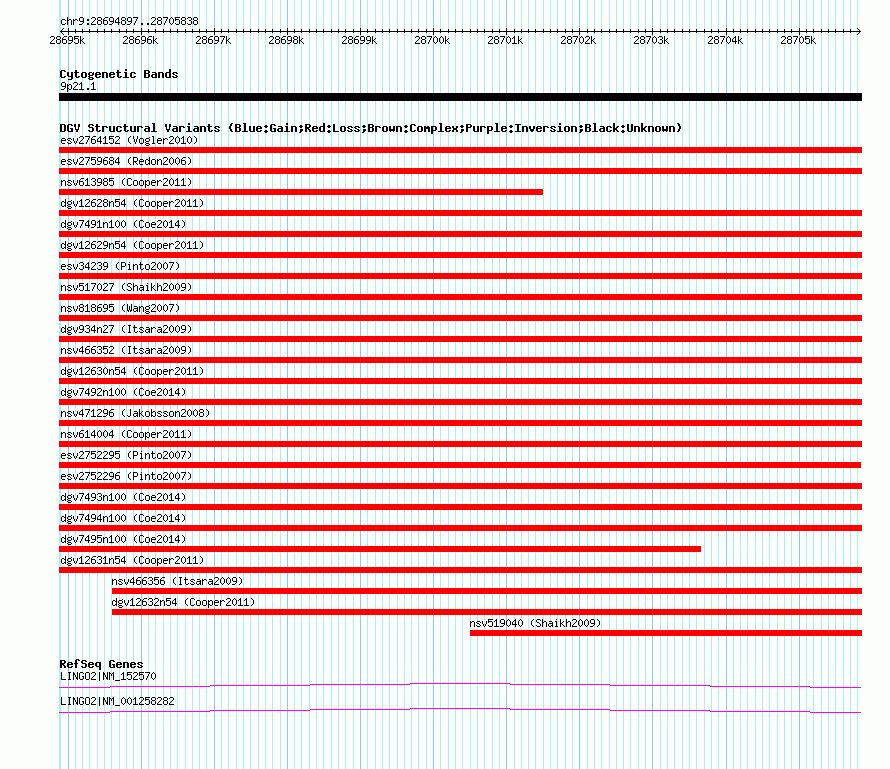Click the 28702k ruler tick label
Viewport: 890px width, 769px height.
tap(578, 40)
